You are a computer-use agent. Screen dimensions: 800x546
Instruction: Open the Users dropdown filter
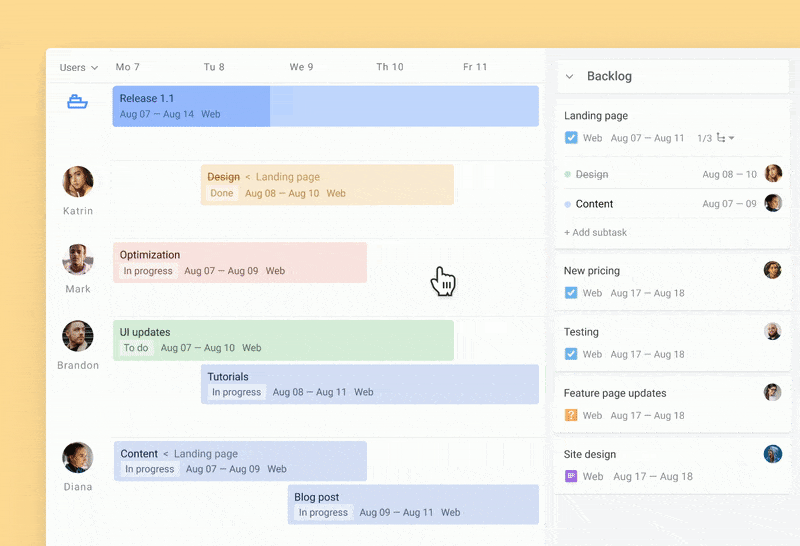(79, 68)
